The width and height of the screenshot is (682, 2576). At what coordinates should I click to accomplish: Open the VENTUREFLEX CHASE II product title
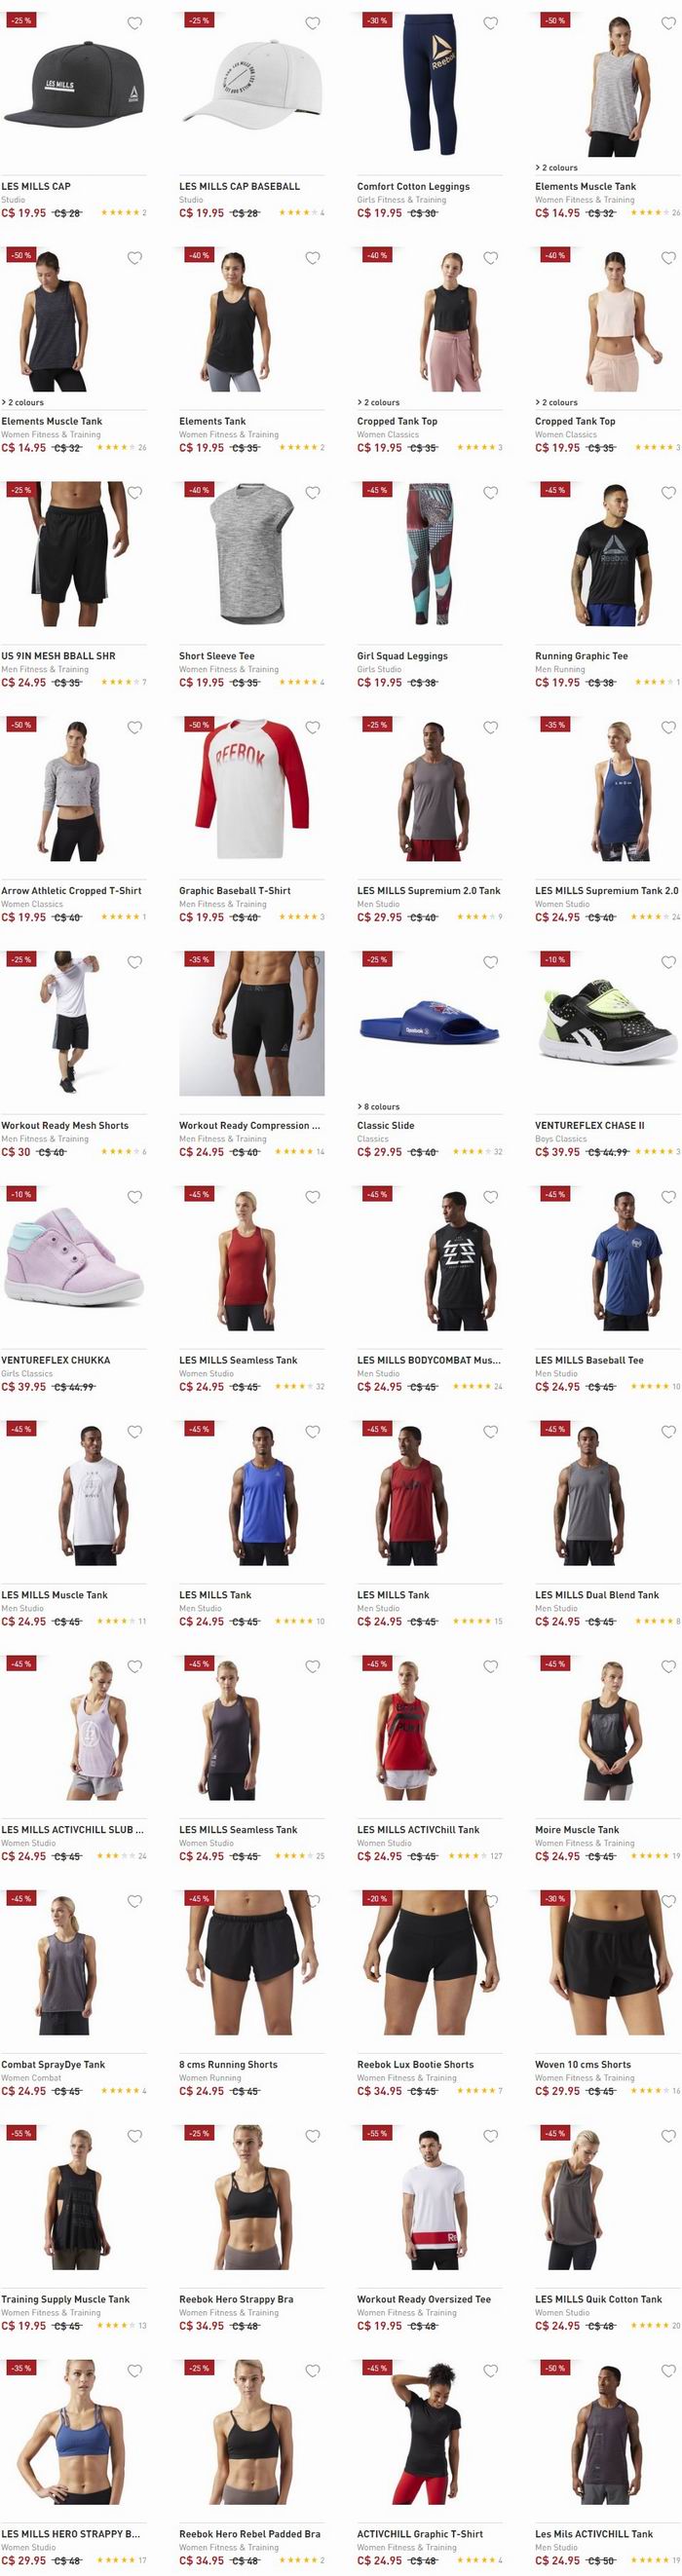[x=589, y=1125]
